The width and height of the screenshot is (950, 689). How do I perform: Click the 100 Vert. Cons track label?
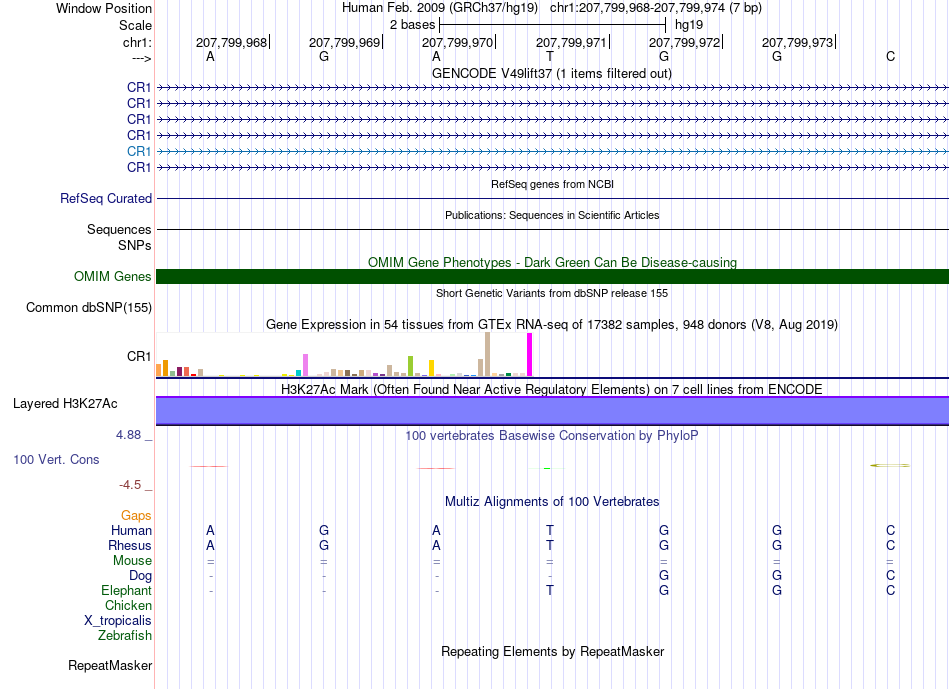[x=56, y=459]
